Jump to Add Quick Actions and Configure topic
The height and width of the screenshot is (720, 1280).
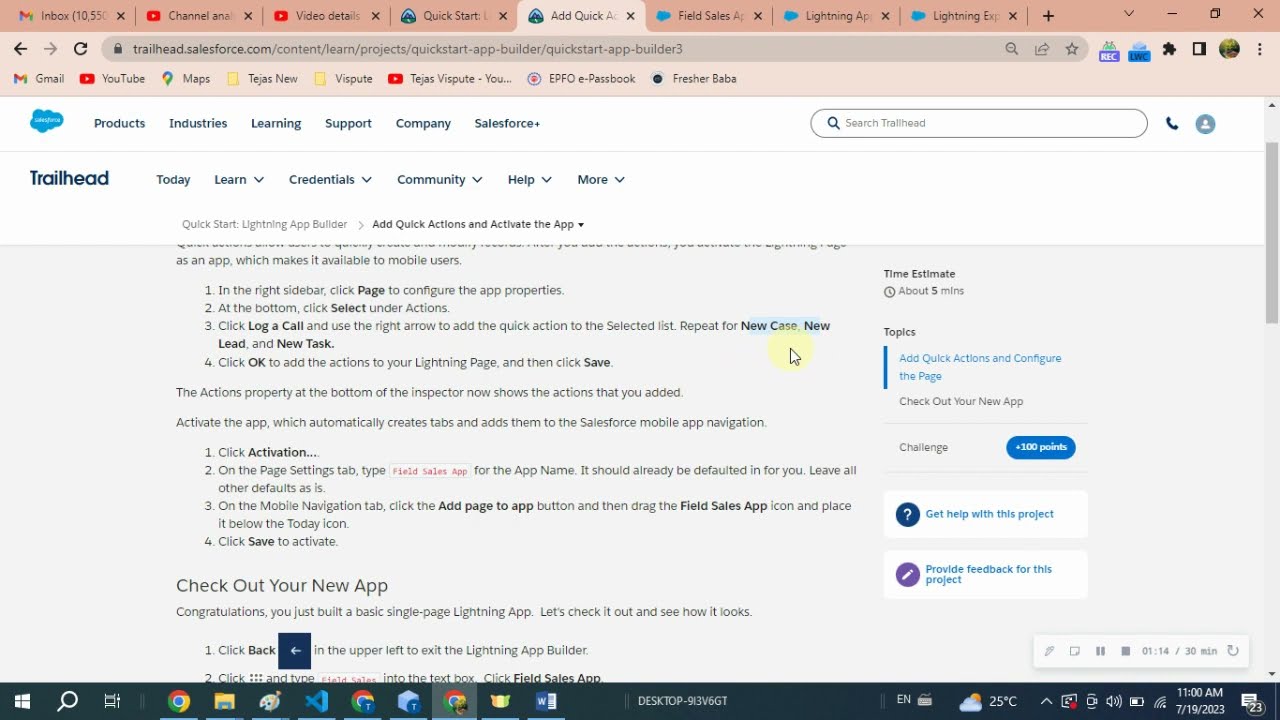tap(980, 367)
